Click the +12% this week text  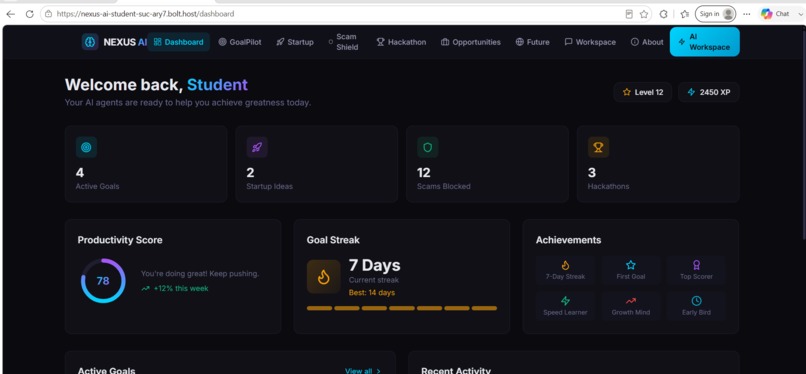[181, 289]
